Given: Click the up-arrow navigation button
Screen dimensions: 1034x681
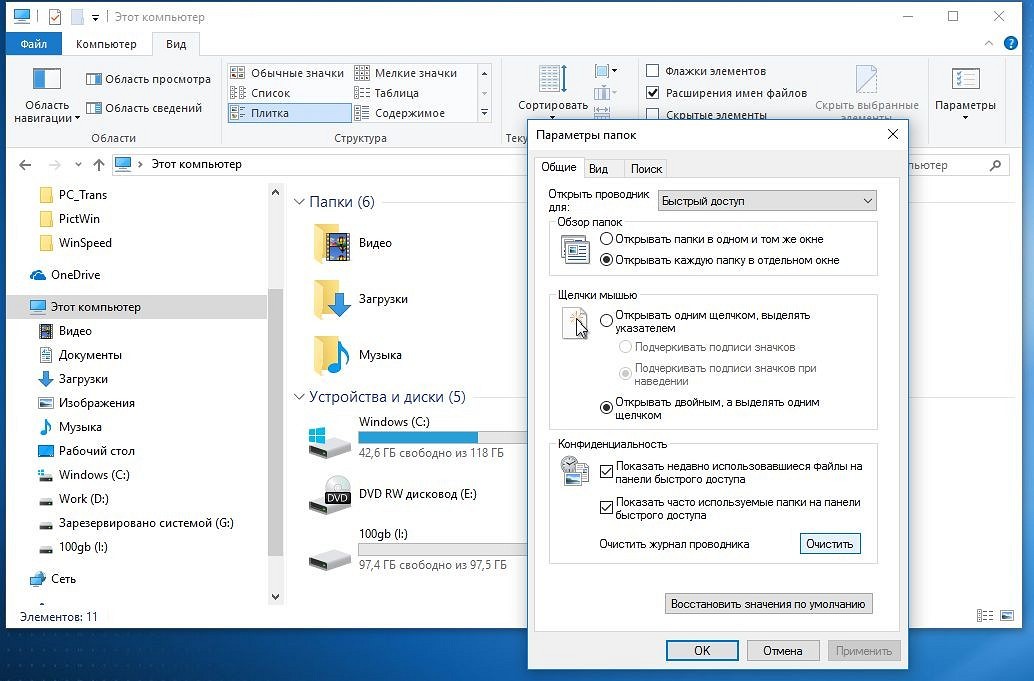Looking at the screenshot, I should pos(98,165).
